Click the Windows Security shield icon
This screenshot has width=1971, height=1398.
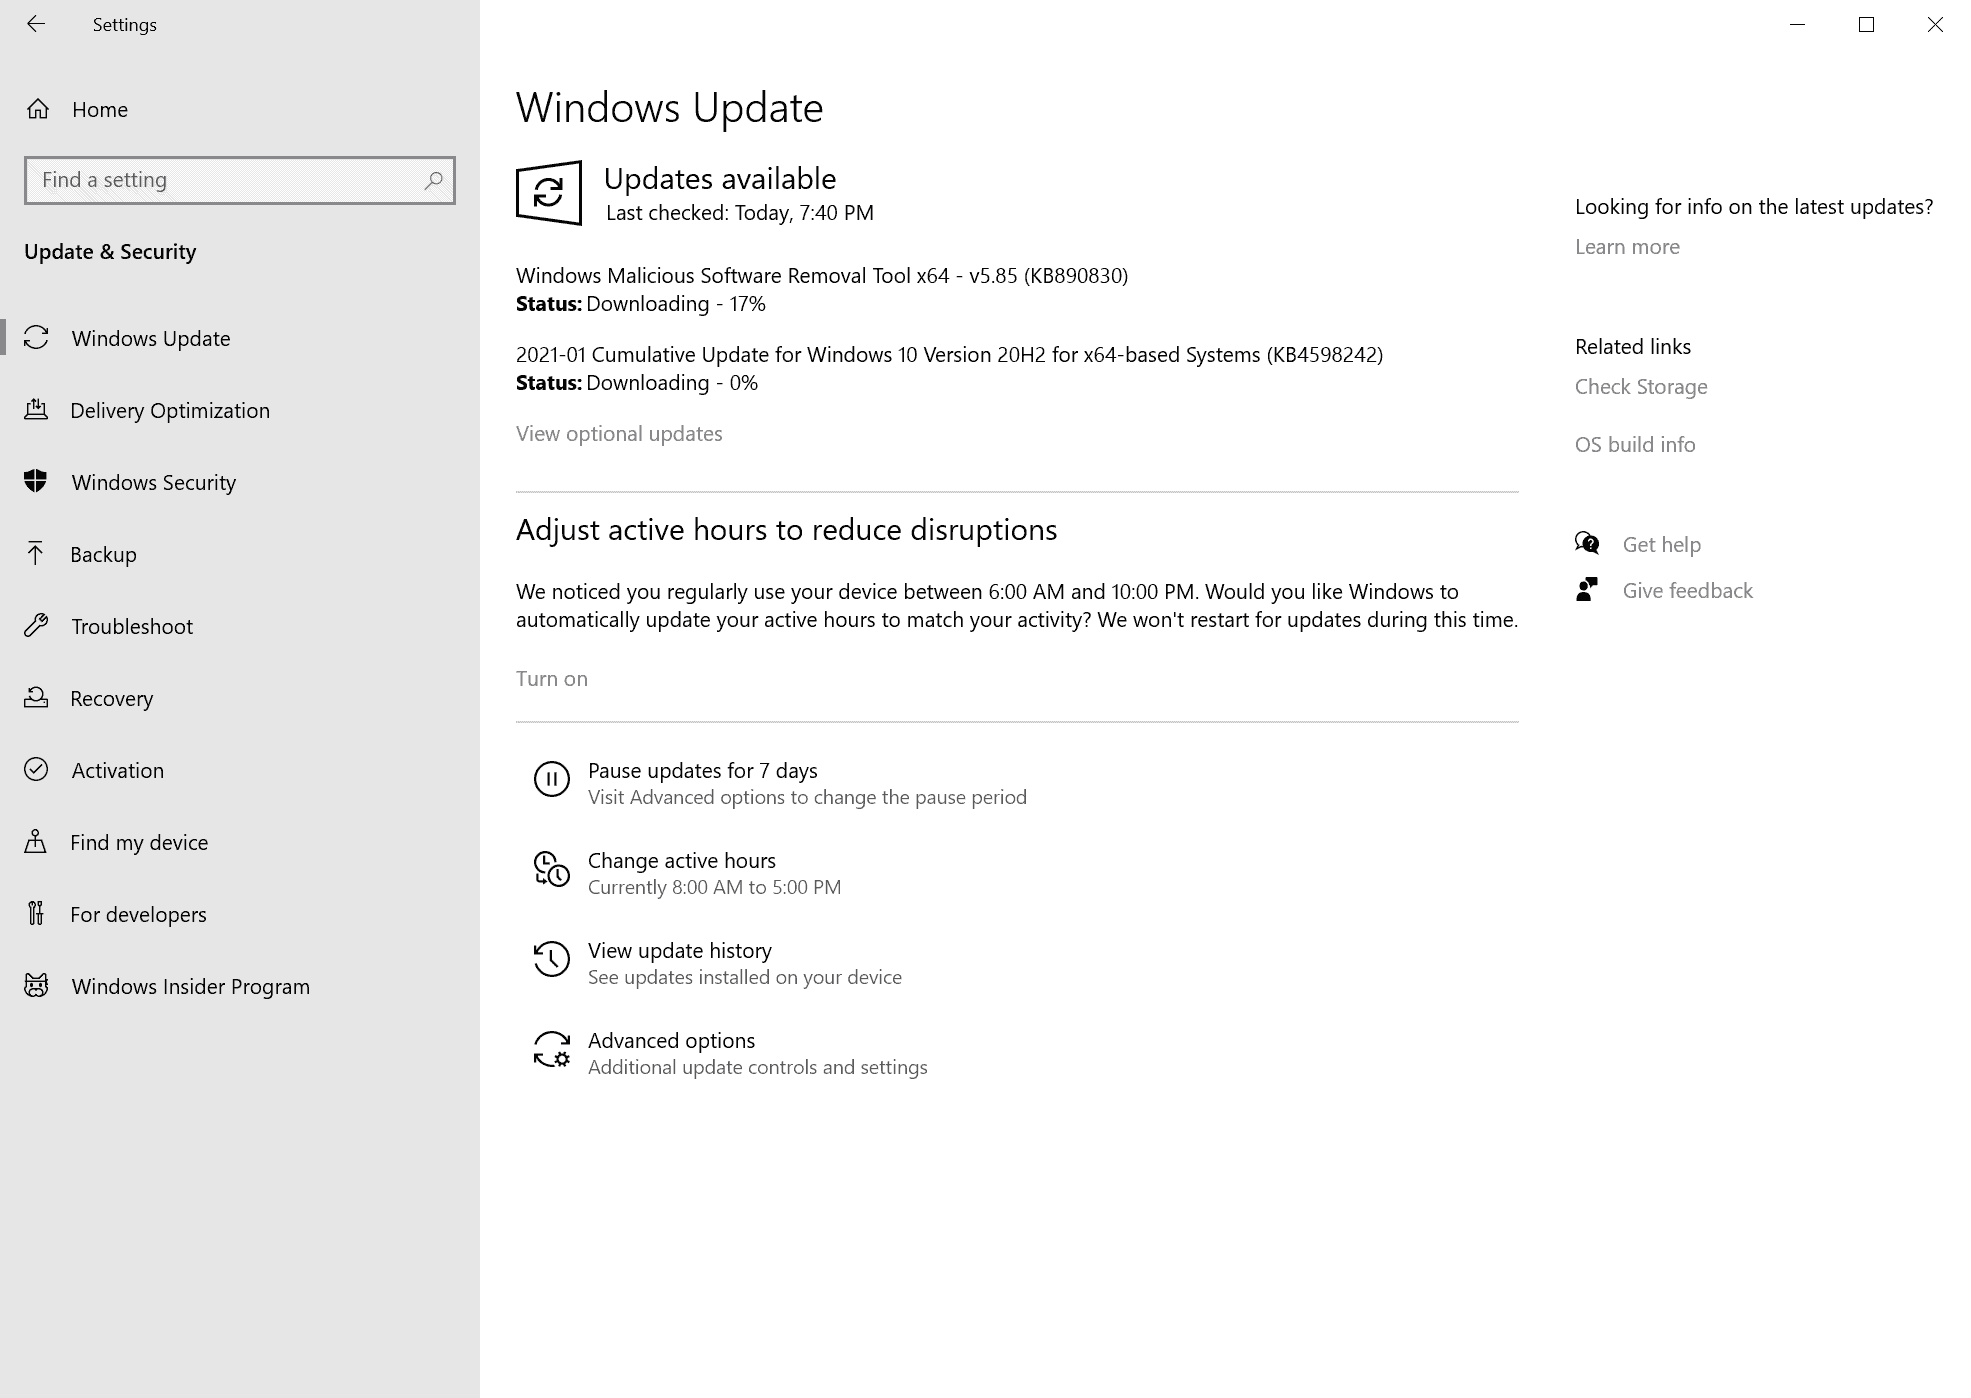(x=38, y=481)
